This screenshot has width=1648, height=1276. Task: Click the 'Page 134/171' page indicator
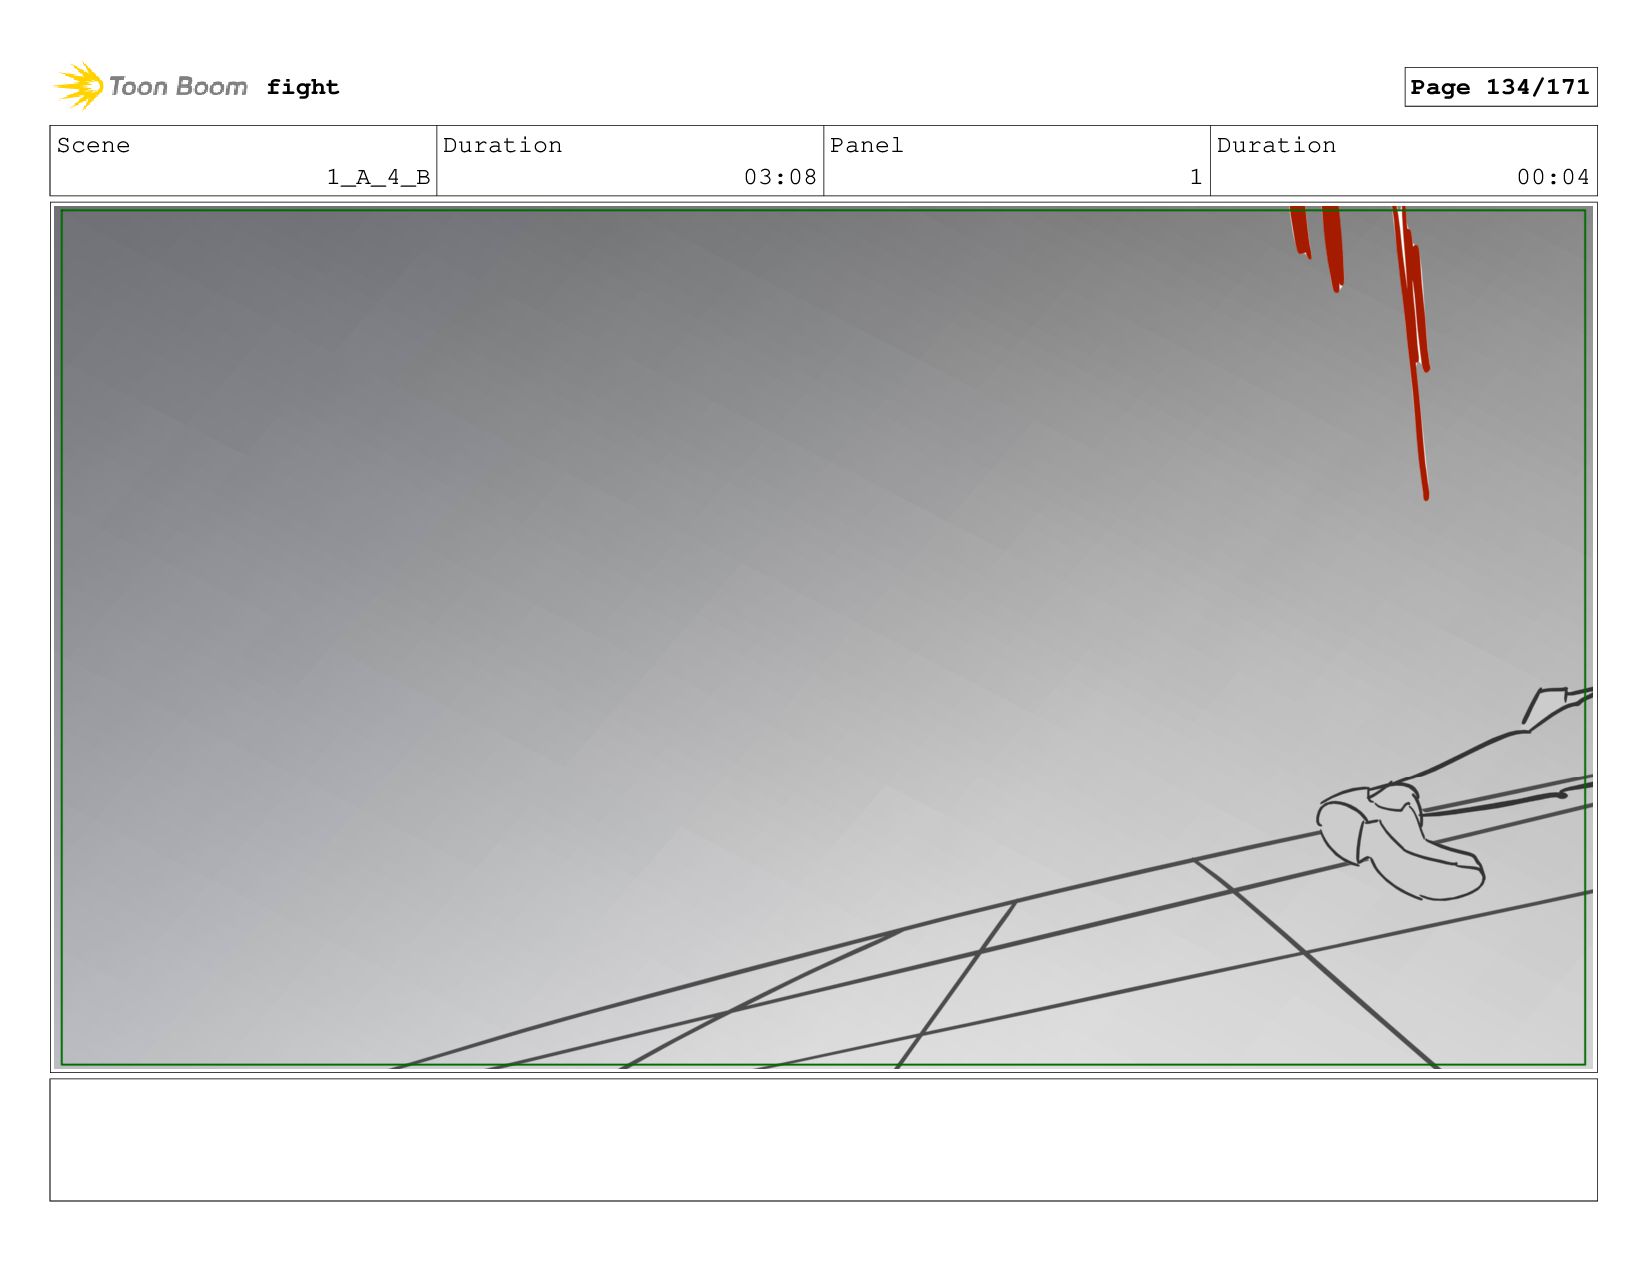tap(1500, 87)
